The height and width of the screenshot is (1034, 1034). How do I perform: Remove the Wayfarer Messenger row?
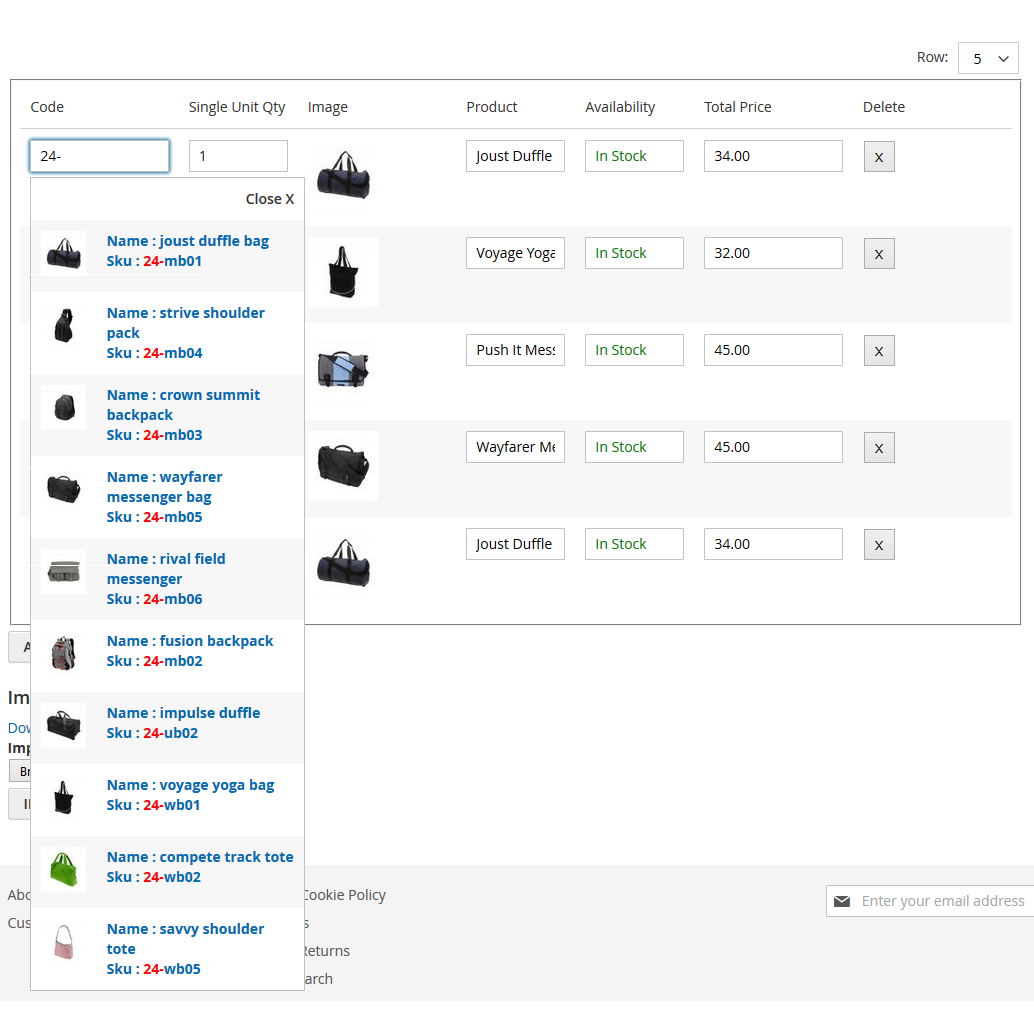tap(879, 448)
